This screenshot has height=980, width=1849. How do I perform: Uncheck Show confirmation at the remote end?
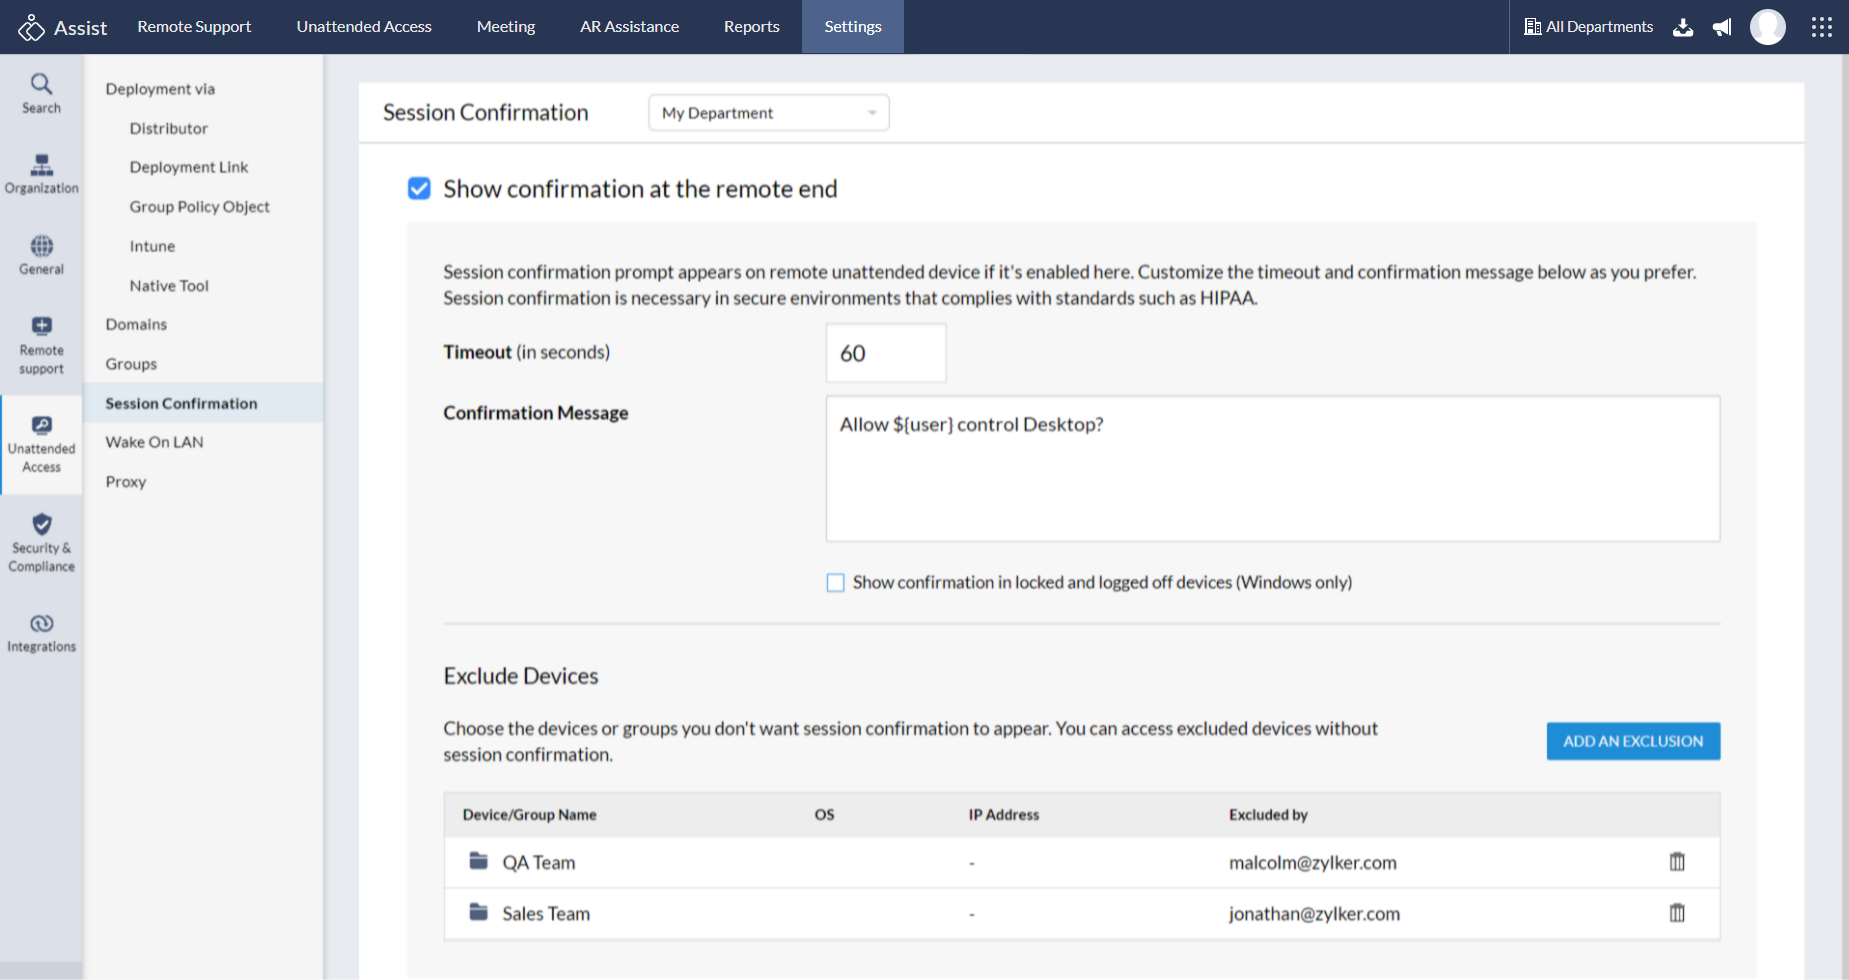419,189
